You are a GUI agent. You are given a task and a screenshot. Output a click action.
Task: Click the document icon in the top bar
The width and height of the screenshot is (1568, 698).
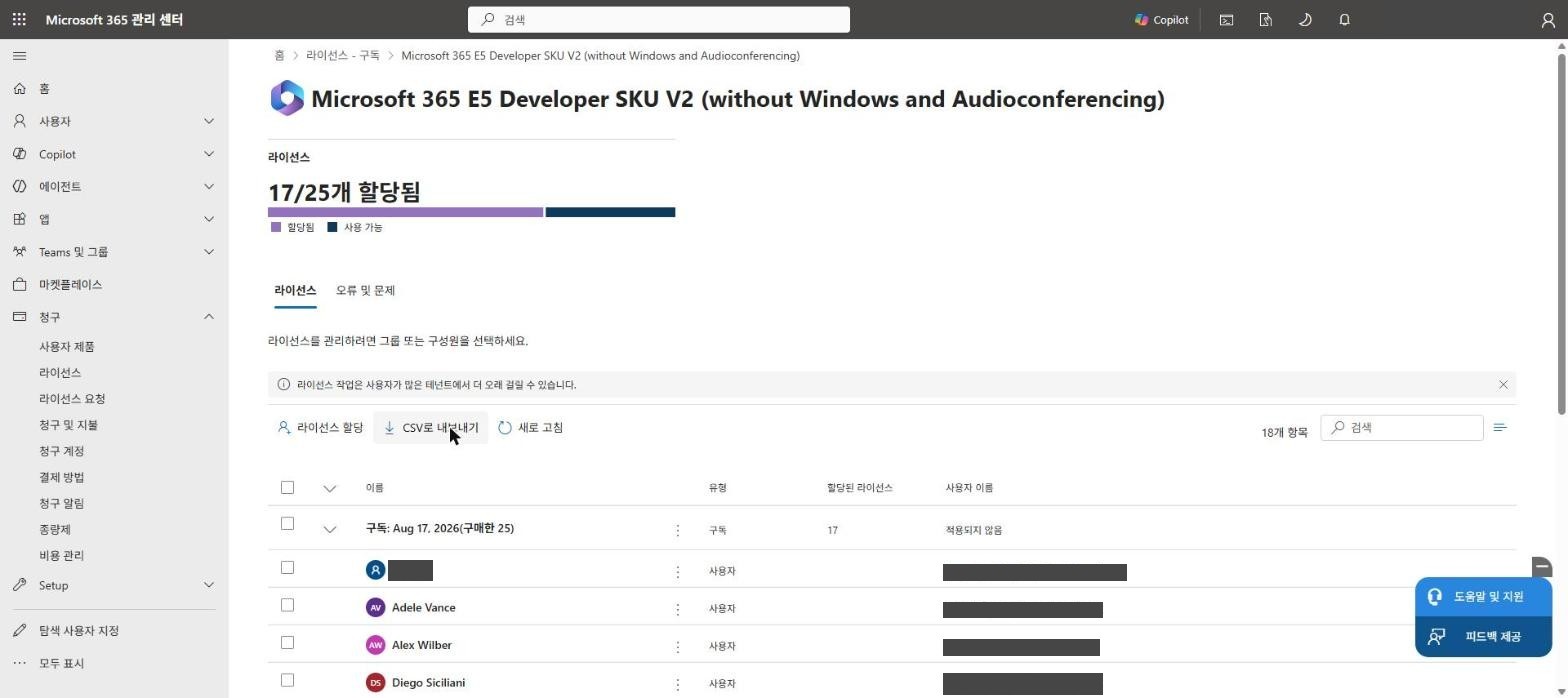tap(1265, 20)
